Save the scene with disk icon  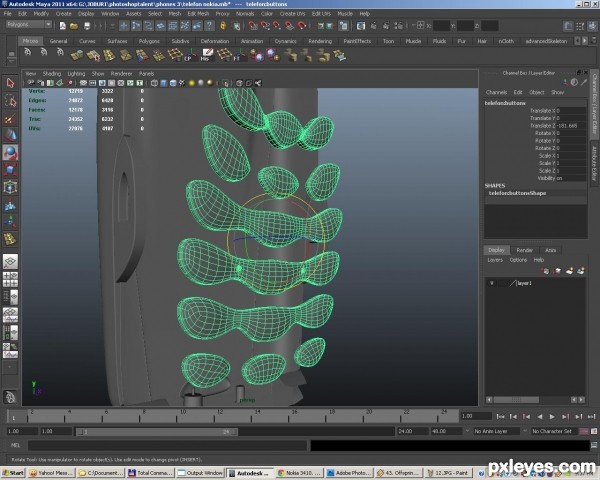coord(87,26)
